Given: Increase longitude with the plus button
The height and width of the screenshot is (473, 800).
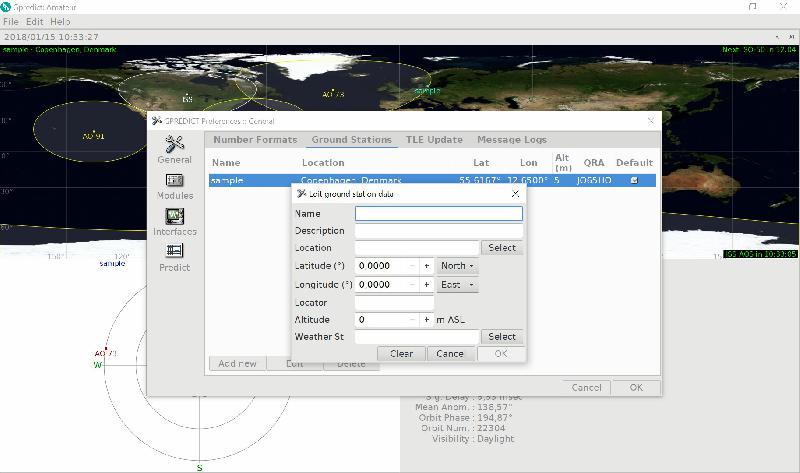Looking at the screenshot, I should pos(427,285).
